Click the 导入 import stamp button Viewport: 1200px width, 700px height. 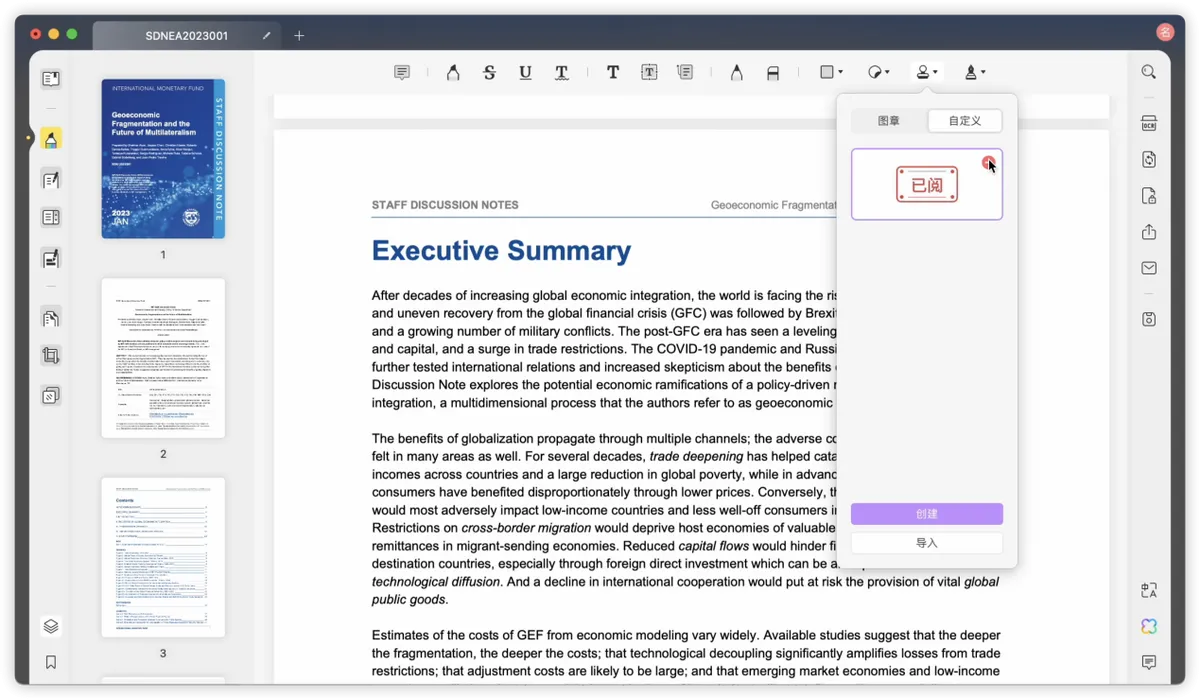[927, 543]
